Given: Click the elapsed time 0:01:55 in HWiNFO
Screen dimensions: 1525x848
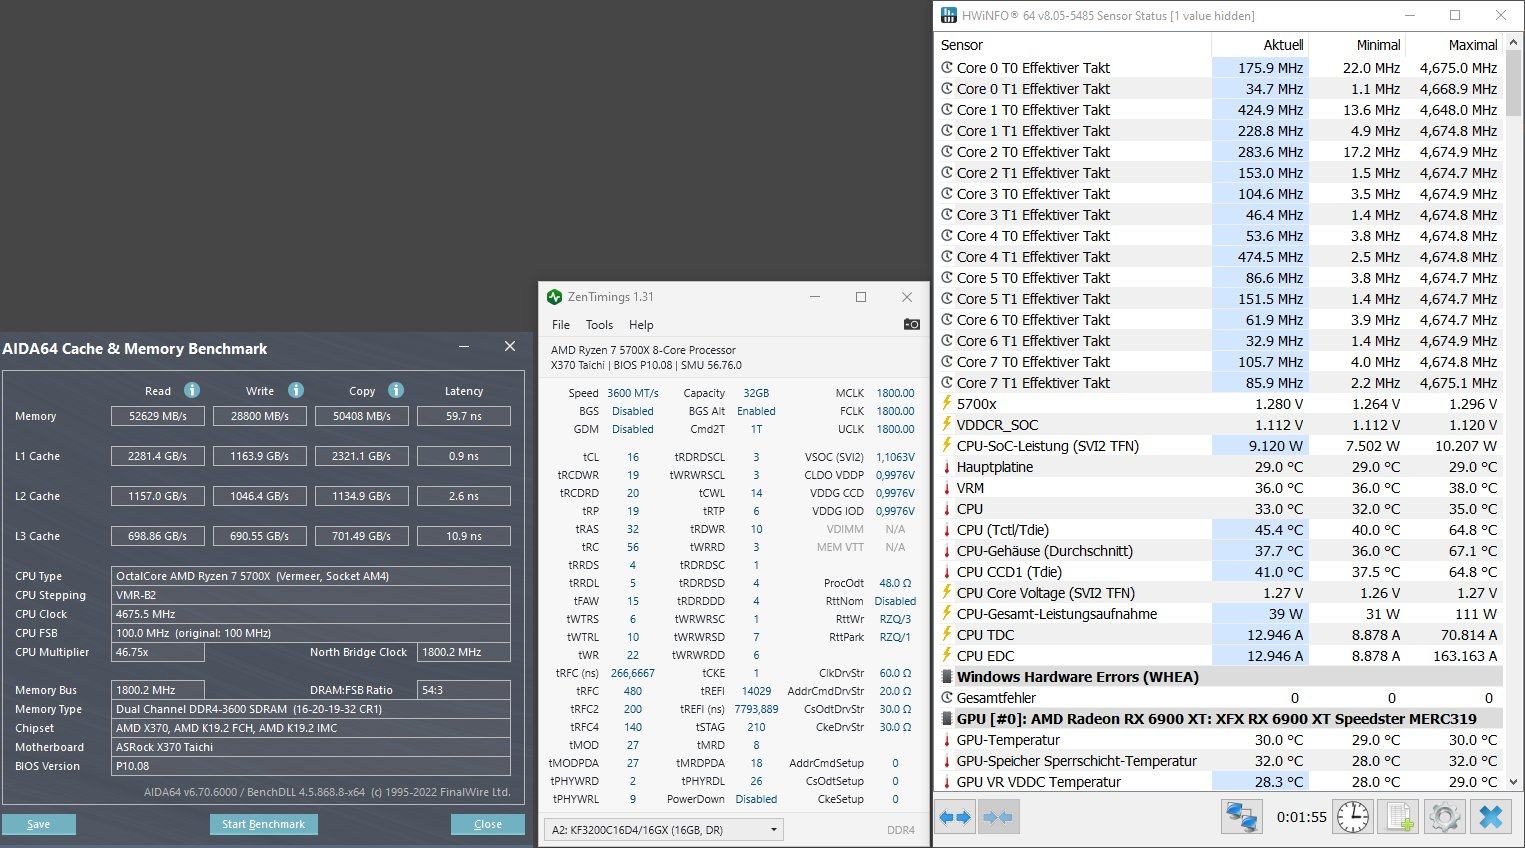Looking at the screenshot, I should point(1301,817).
